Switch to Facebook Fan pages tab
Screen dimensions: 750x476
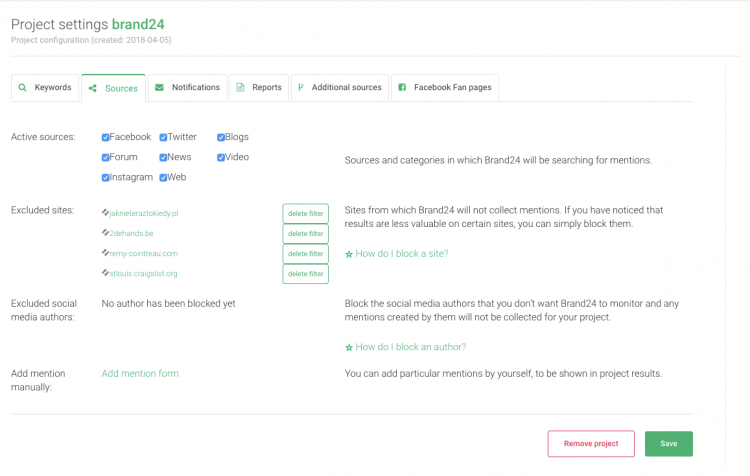445,88
